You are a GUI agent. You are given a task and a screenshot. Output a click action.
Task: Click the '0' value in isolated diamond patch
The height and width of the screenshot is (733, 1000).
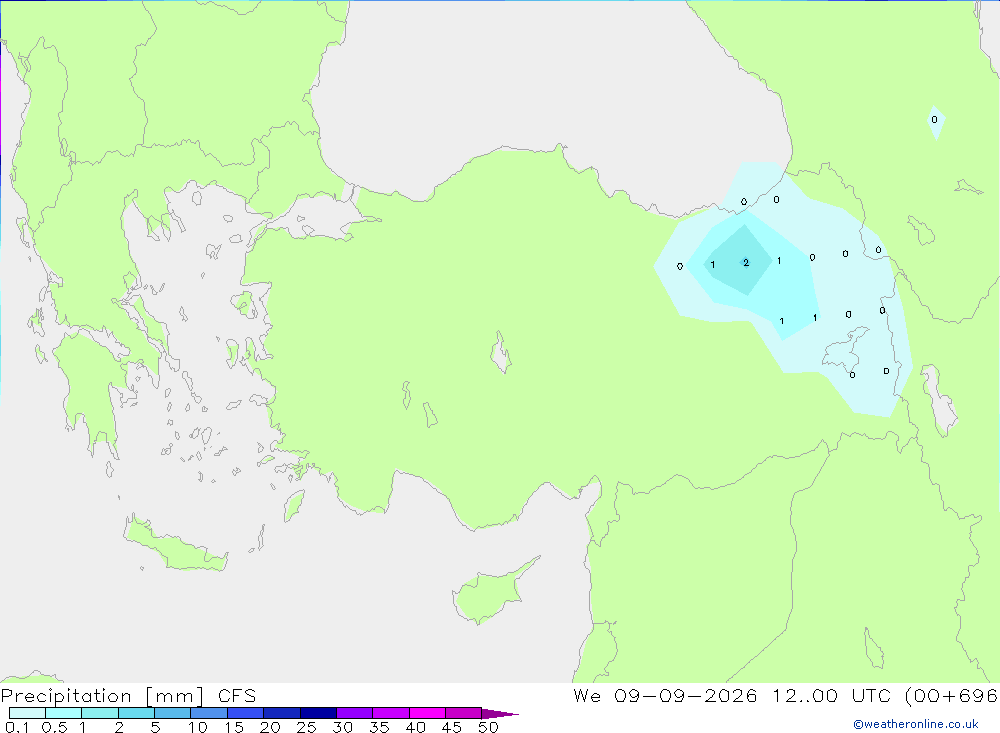[x=934, y=120]
